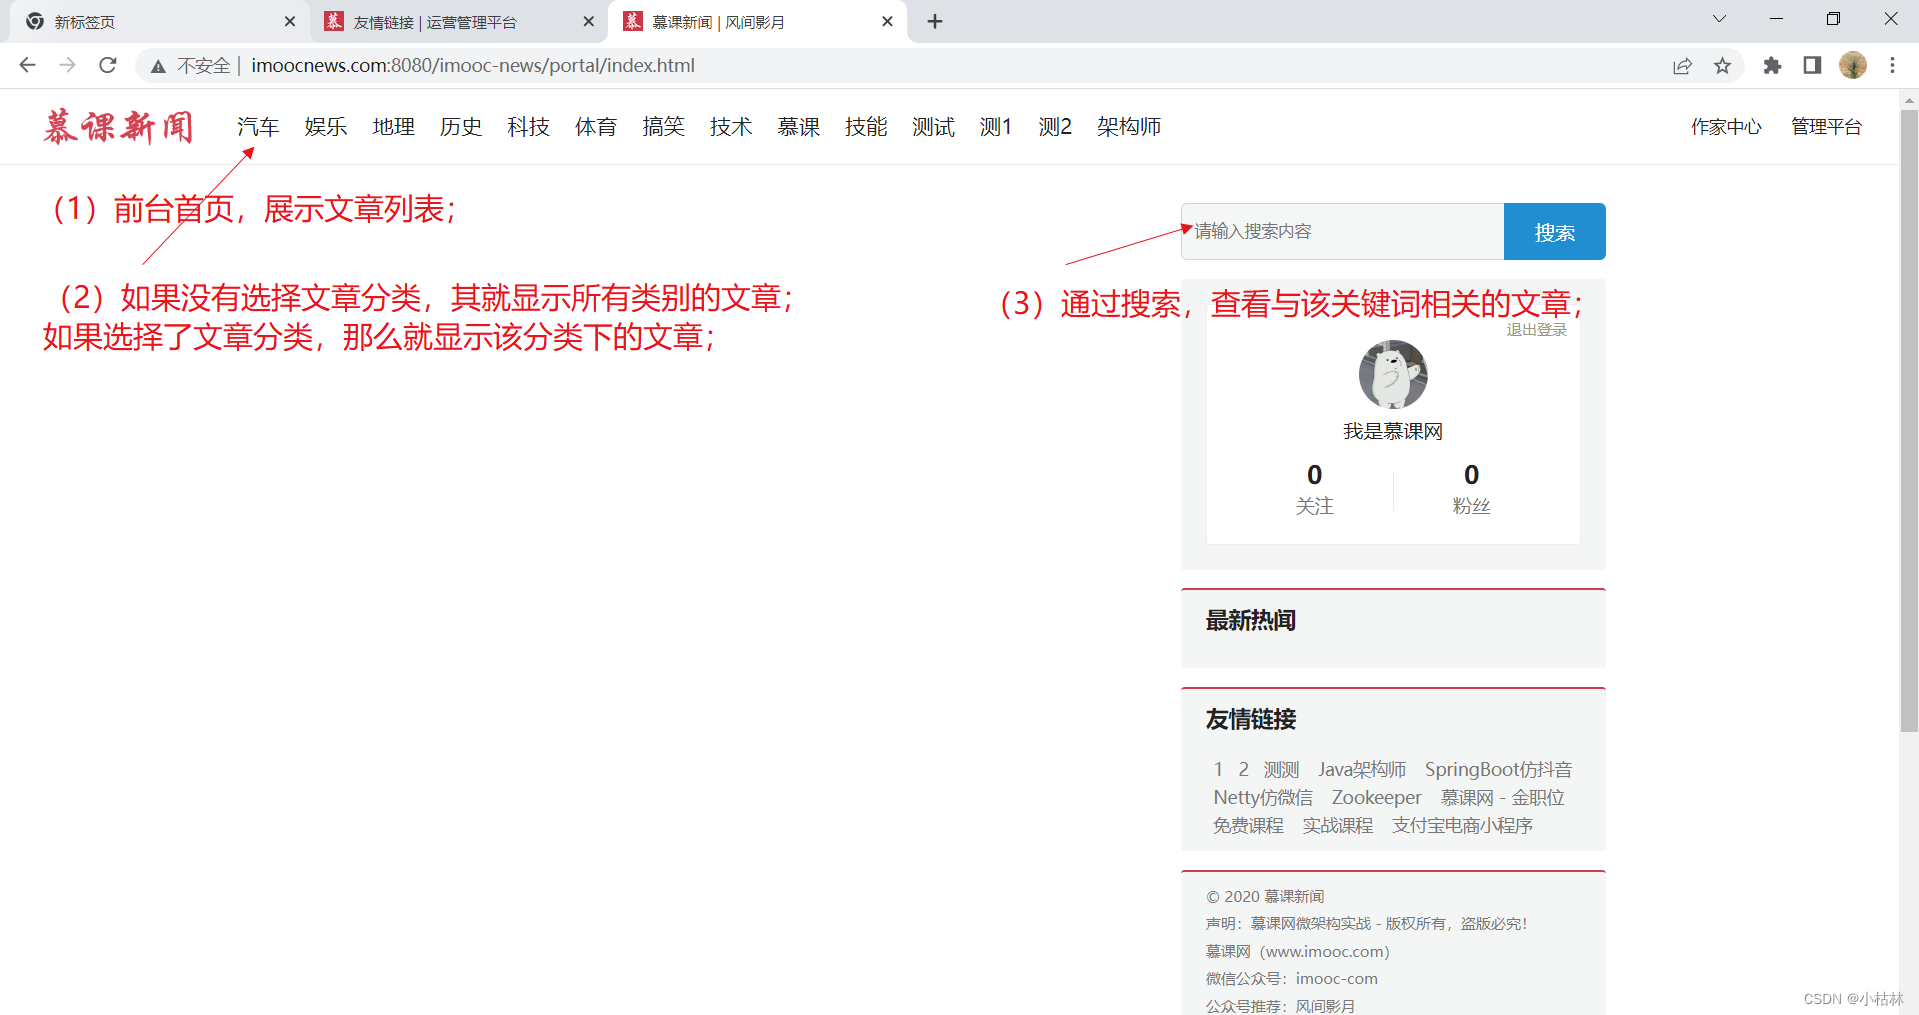The height and width of the screenshot is (1015, 1919).
Task: Click the 搜索 search button
Action: point(1553,231)
